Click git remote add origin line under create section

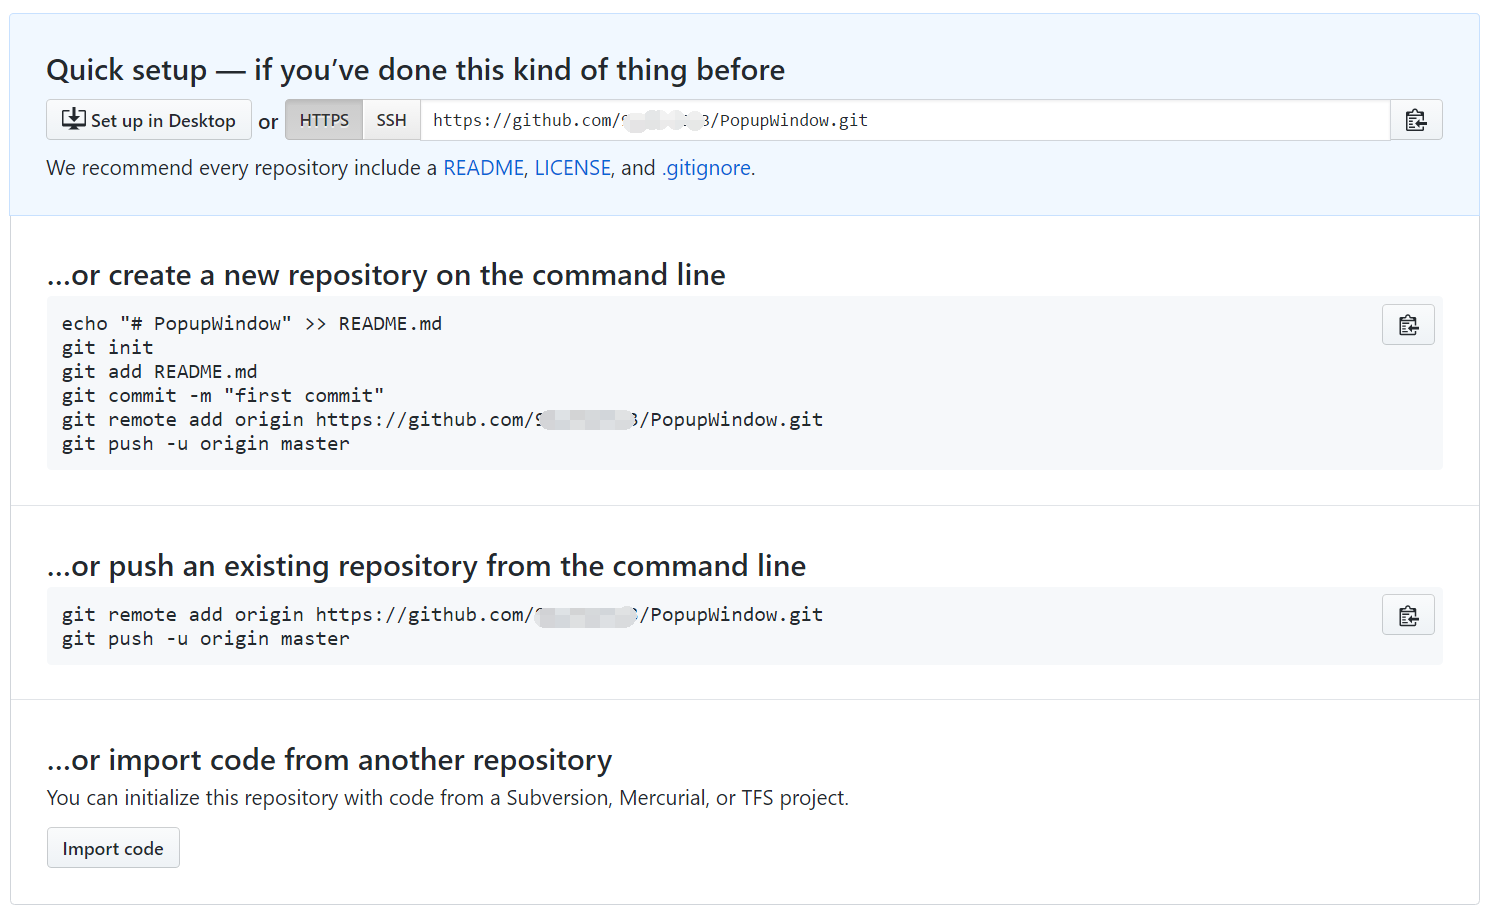coord(442,420)
